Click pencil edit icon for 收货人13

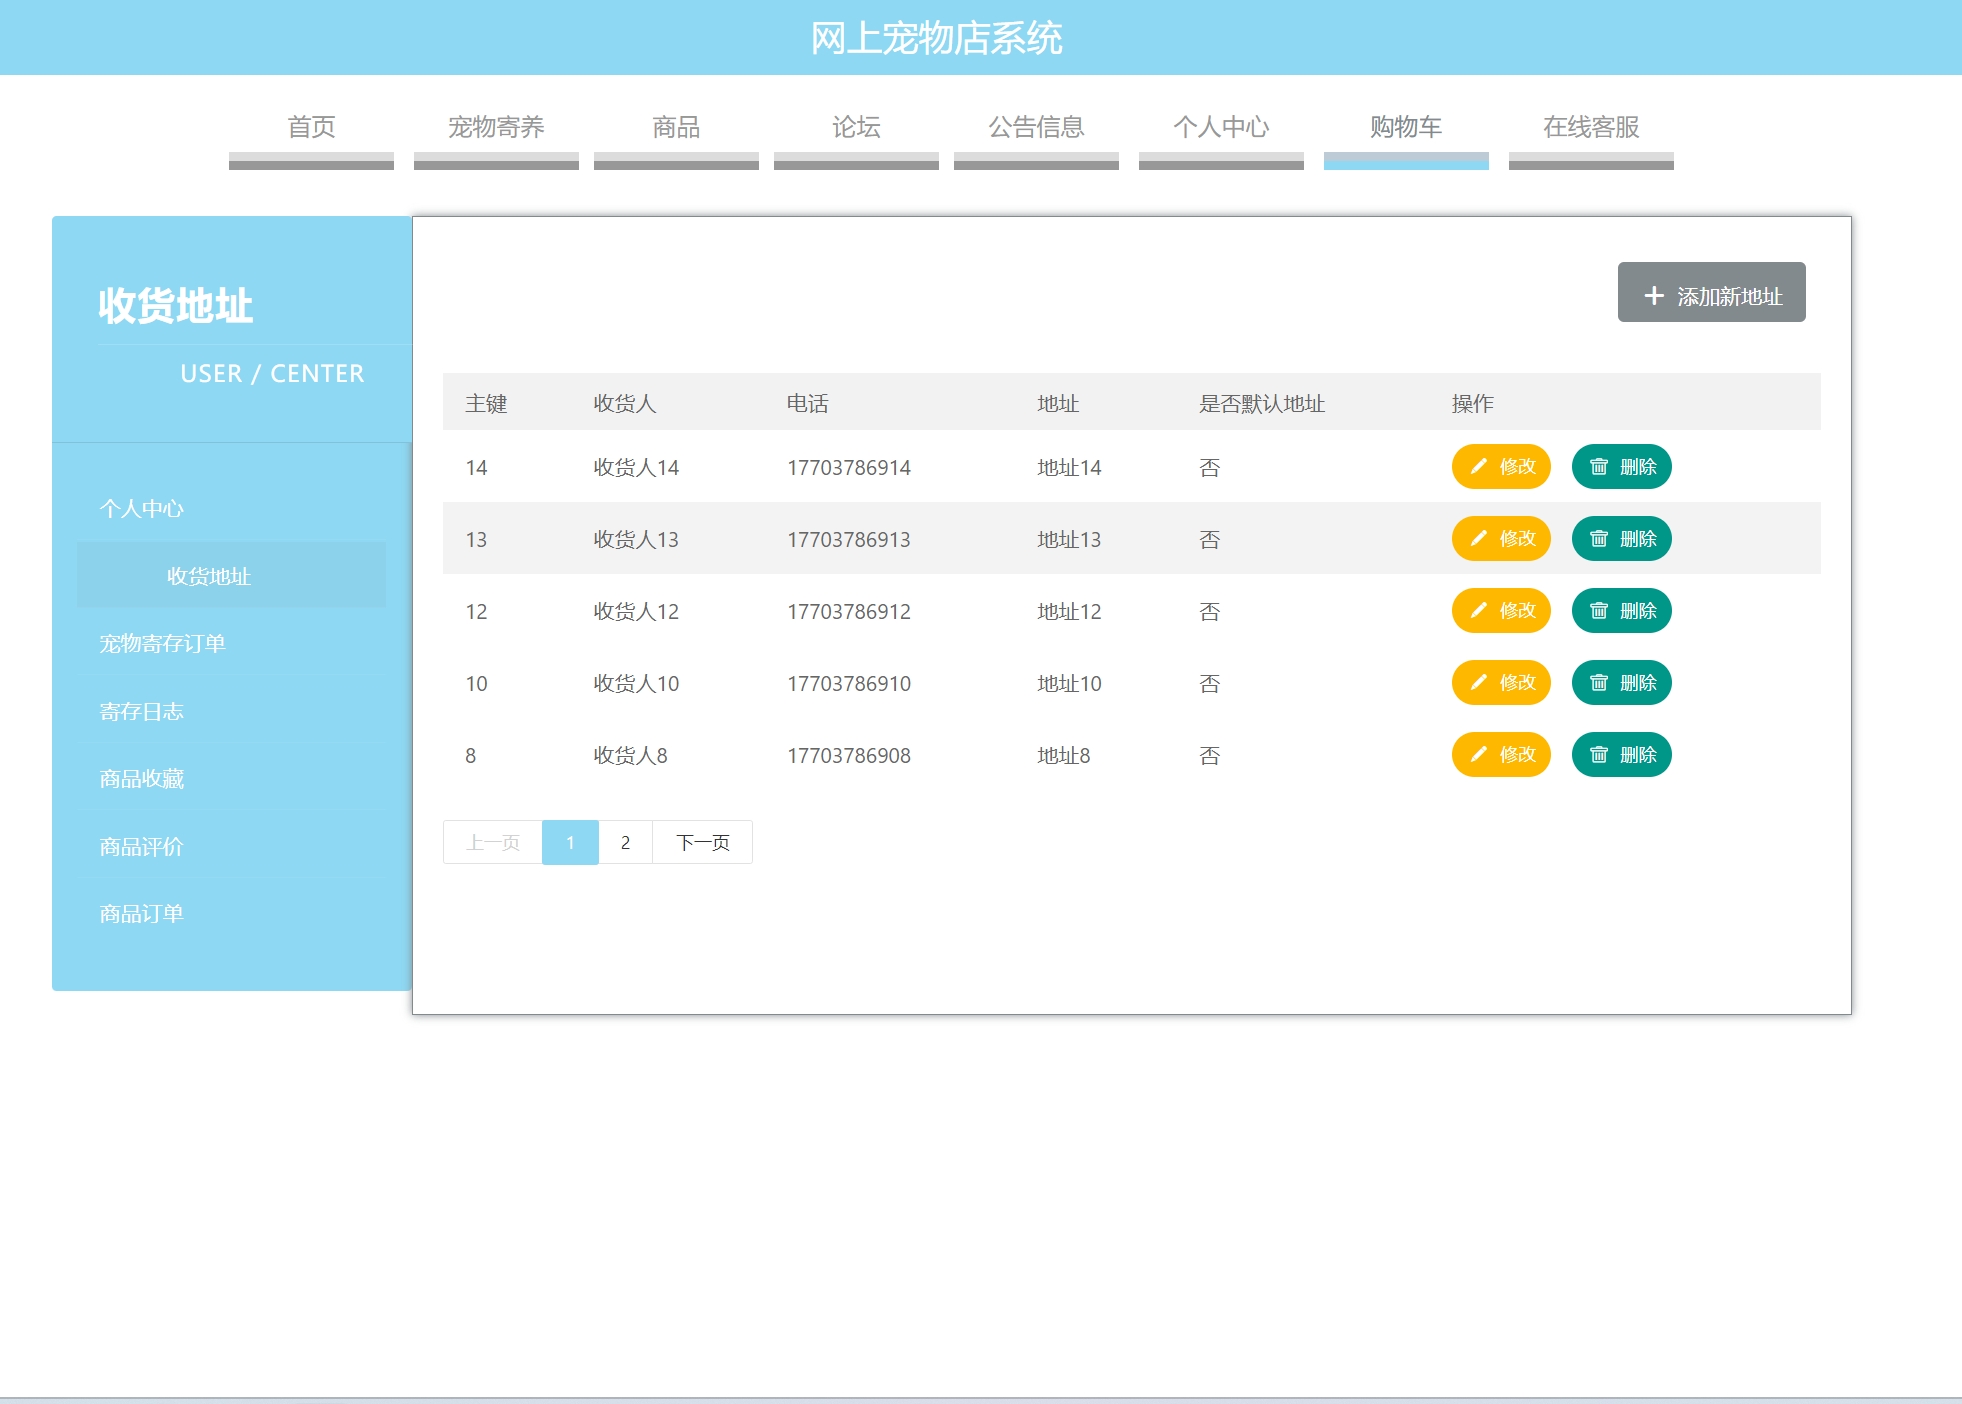tap(1479, 539)
